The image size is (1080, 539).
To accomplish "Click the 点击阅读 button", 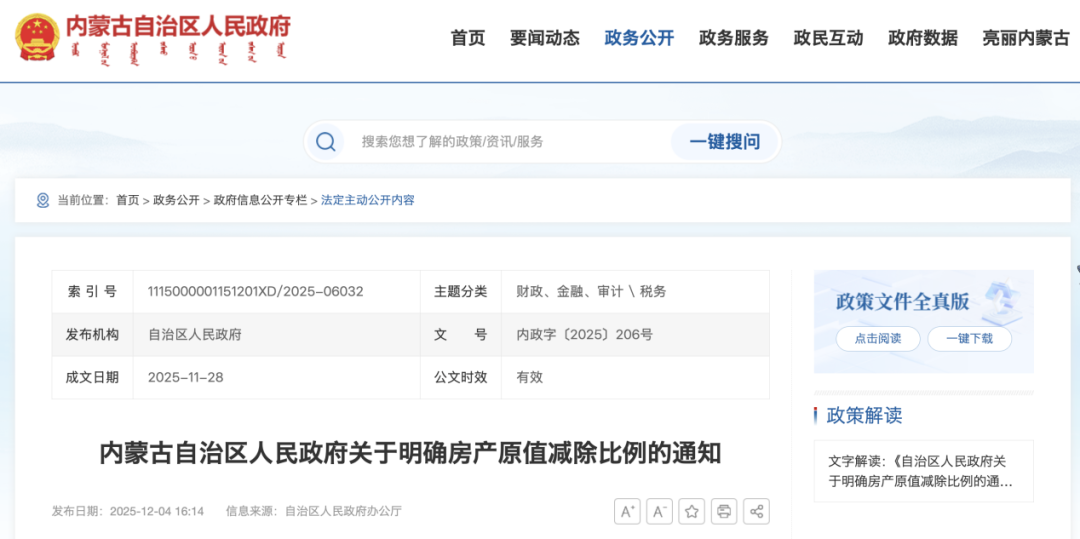I will (x=877, y=339).
